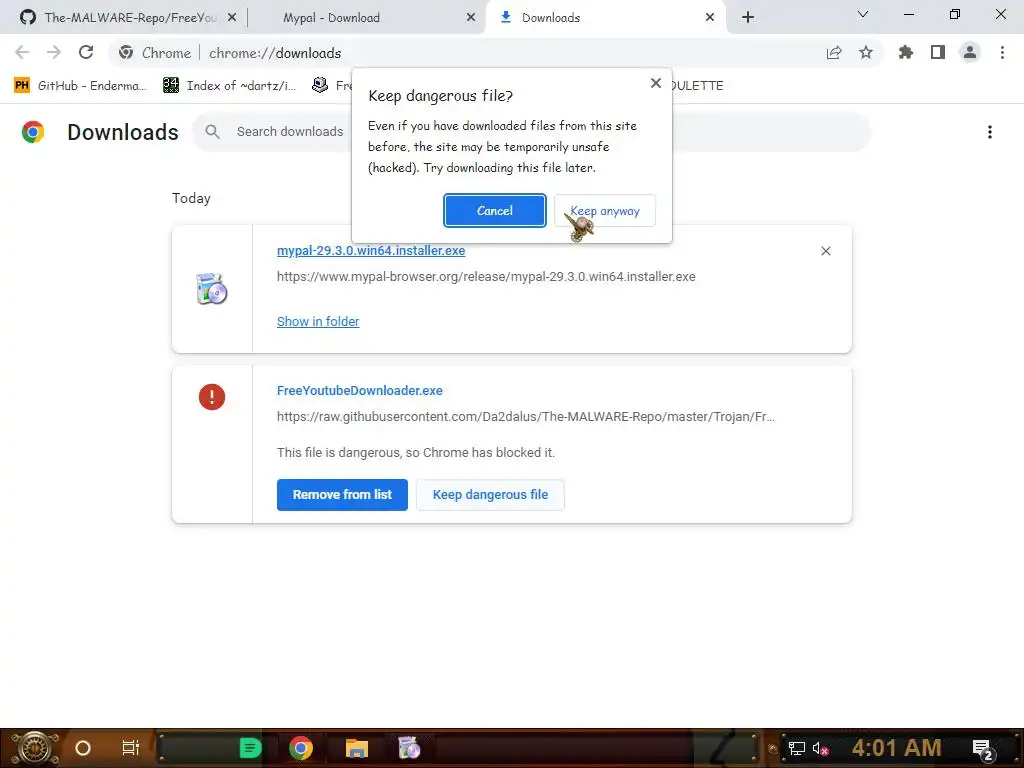Open GitHub - Enderma... bookmark
This screenshot has width=1024, height=768.
coord(80,86)
